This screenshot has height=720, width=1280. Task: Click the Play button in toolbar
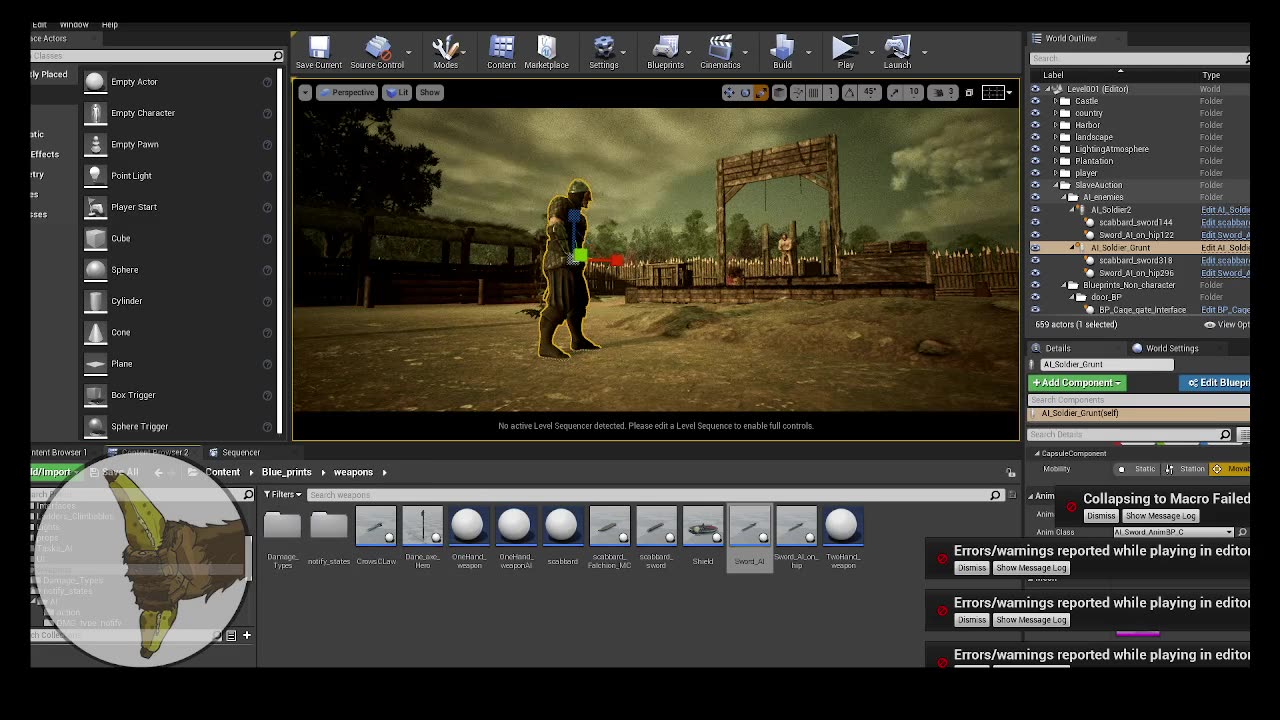845,52
